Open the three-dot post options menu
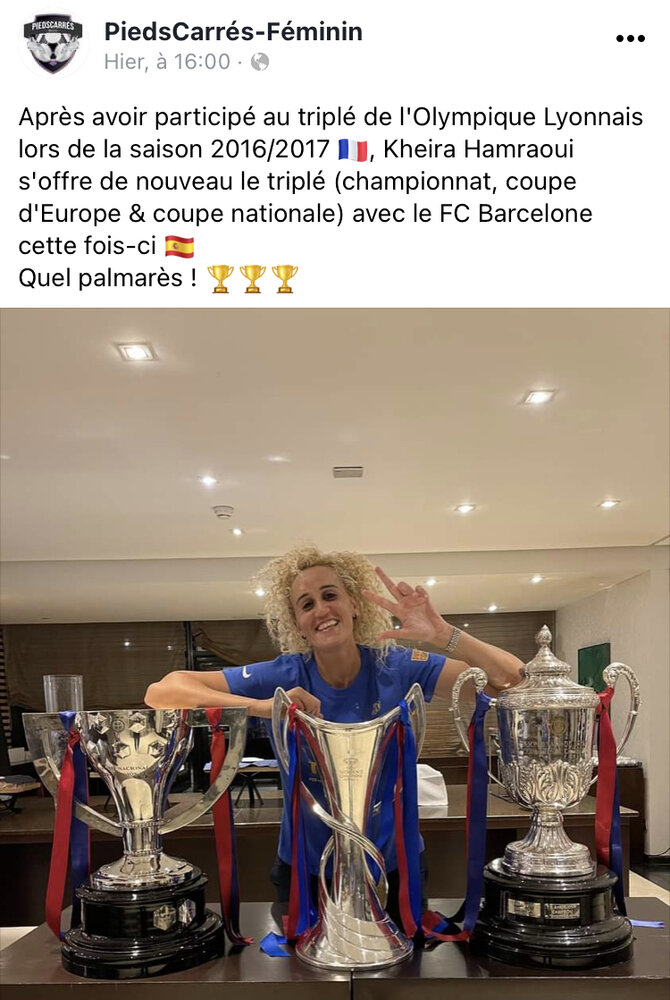The height and width of the screenshot is (1000, 670). coord(630,39)
